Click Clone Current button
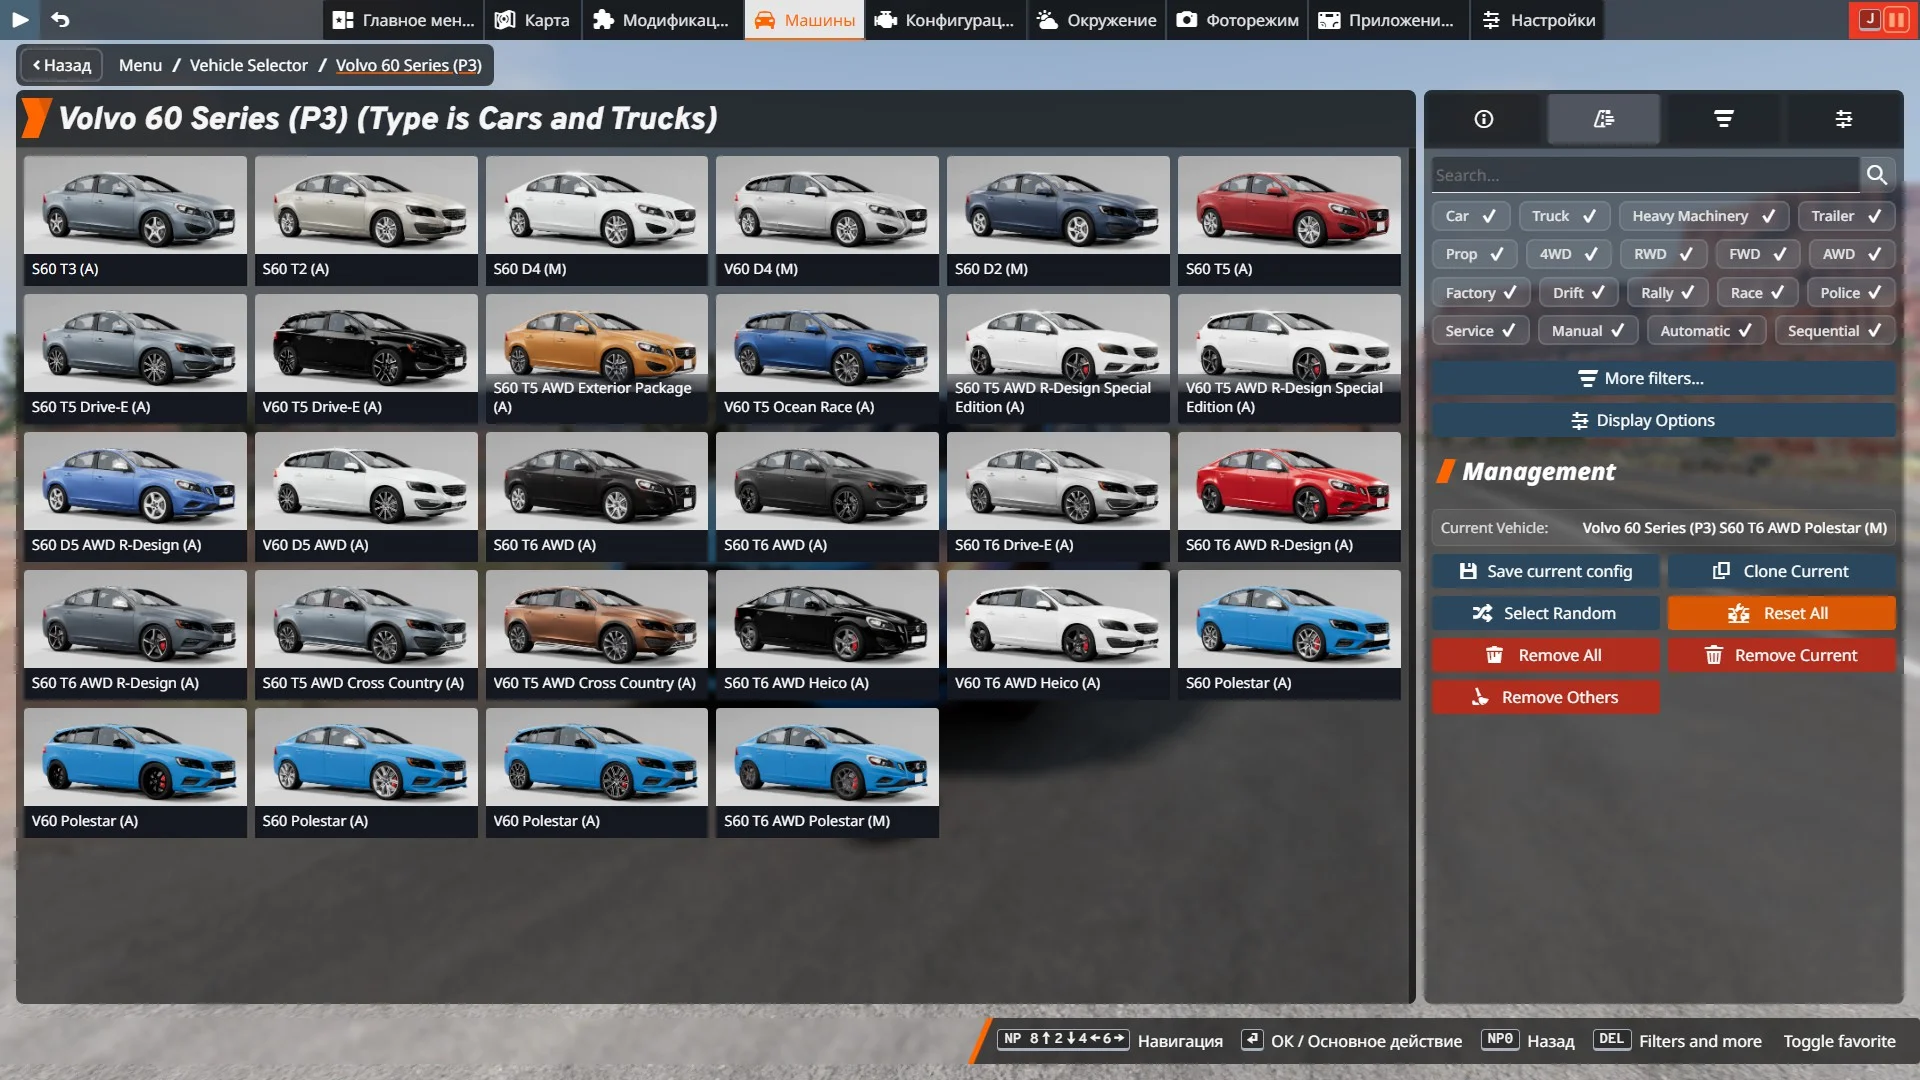Screen dimensions: 1920x1080 click(1781, 571)
